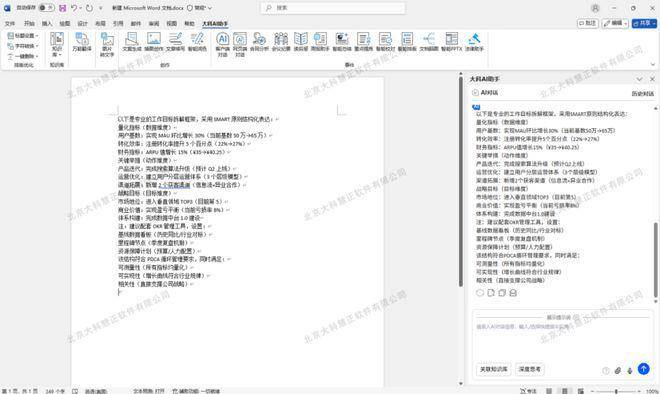Click the blue 共享 share button
660x394 pixels.
pos(644,23)
